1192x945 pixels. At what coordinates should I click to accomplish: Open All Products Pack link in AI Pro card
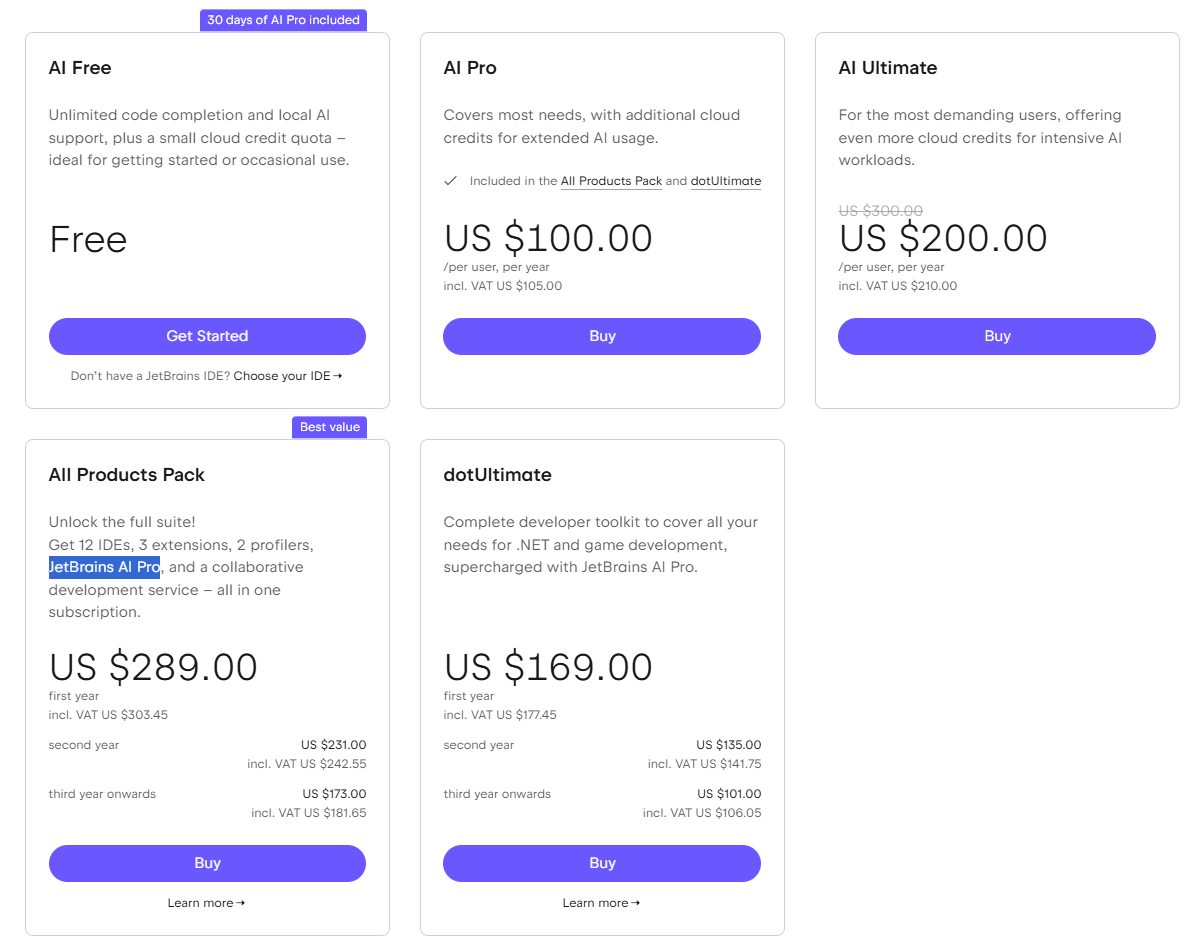611,181
